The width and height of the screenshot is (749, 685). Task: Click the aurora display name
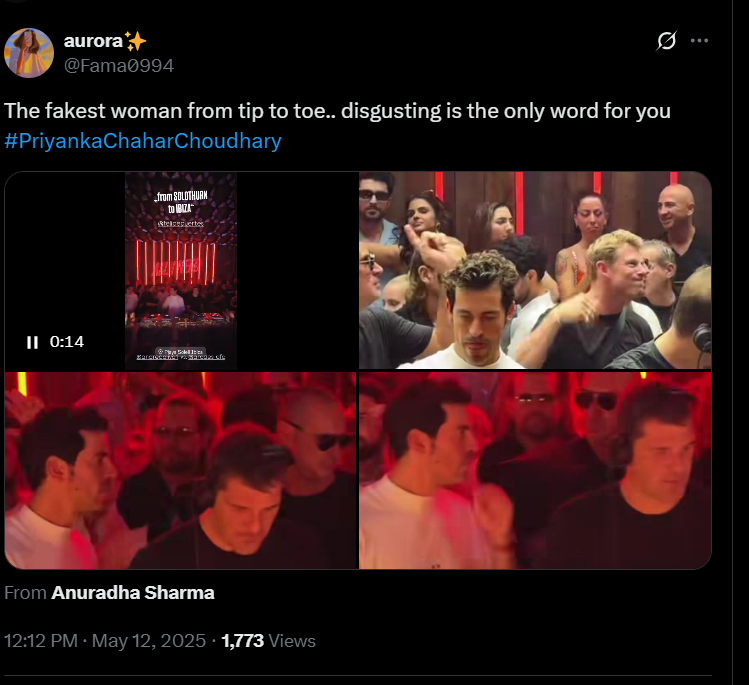(93, 41)
